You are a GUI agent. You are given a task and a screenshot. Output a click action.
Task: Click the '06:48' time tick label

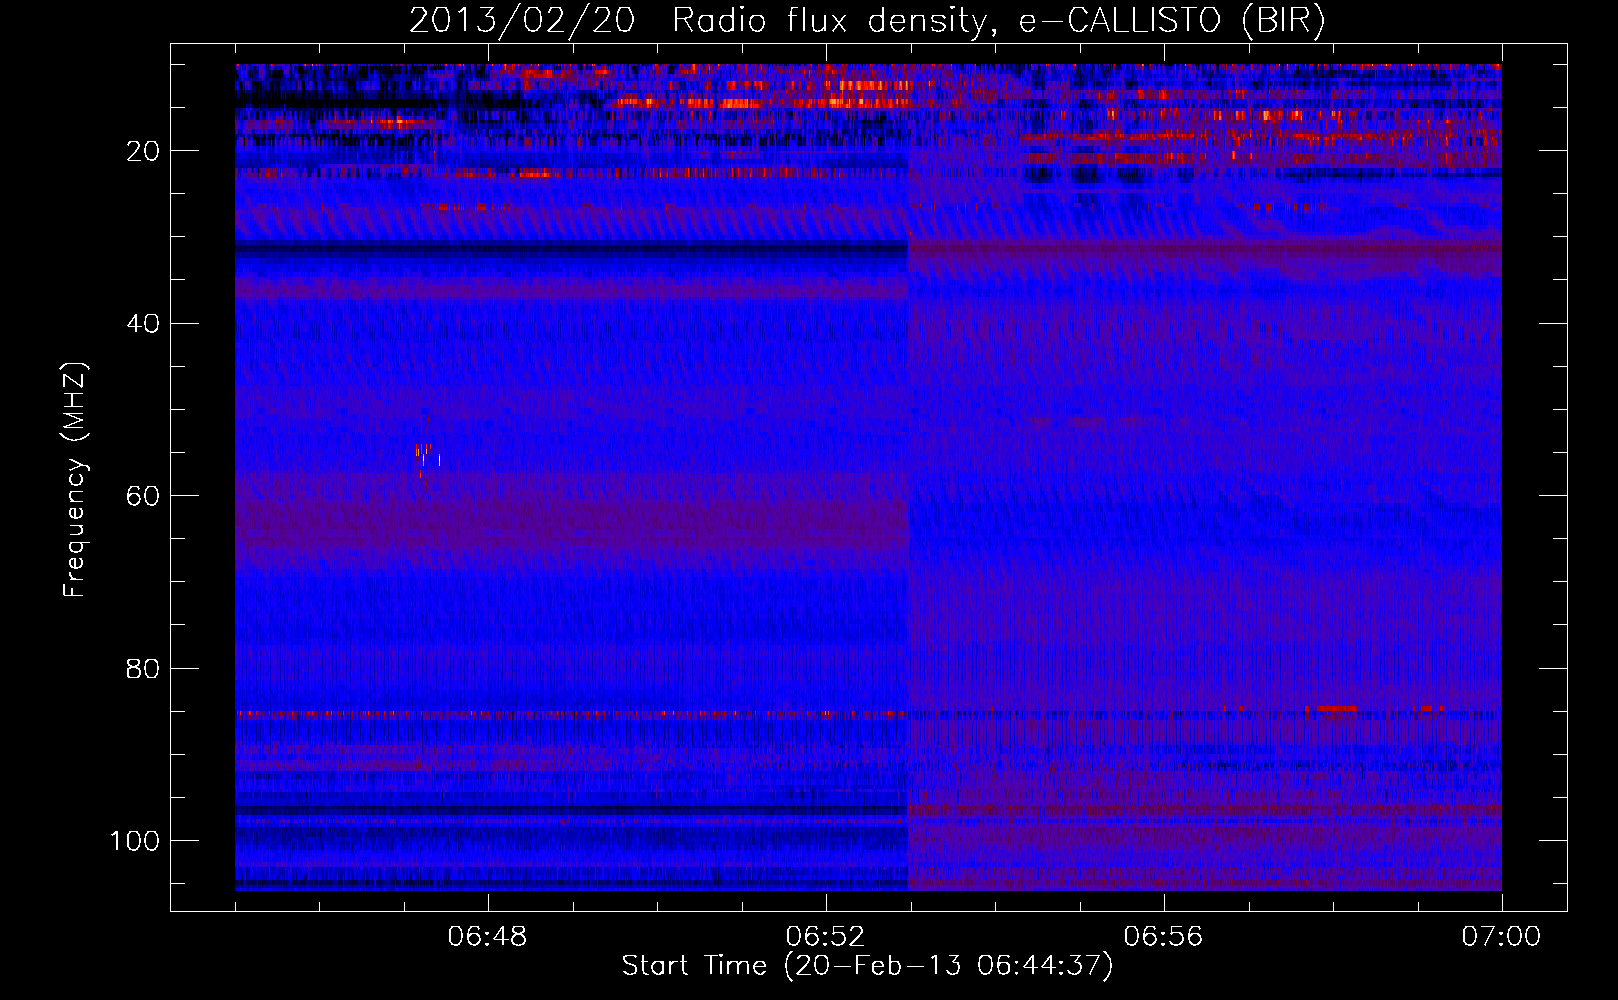488,937
